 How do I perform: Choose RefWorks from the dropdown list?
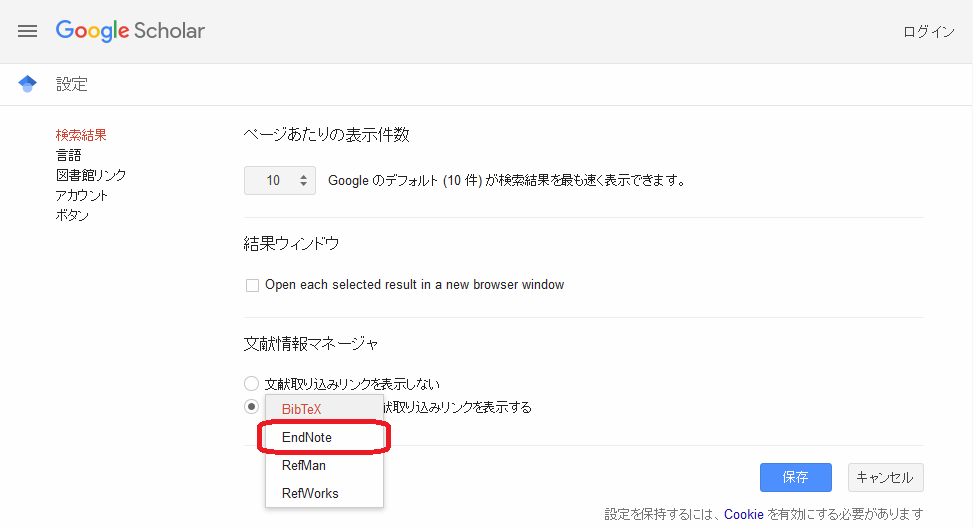[x=324, y=493]
